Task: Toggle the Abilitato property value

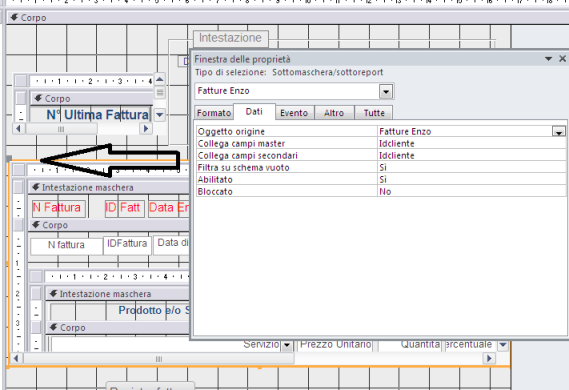Action: point(471,179)
